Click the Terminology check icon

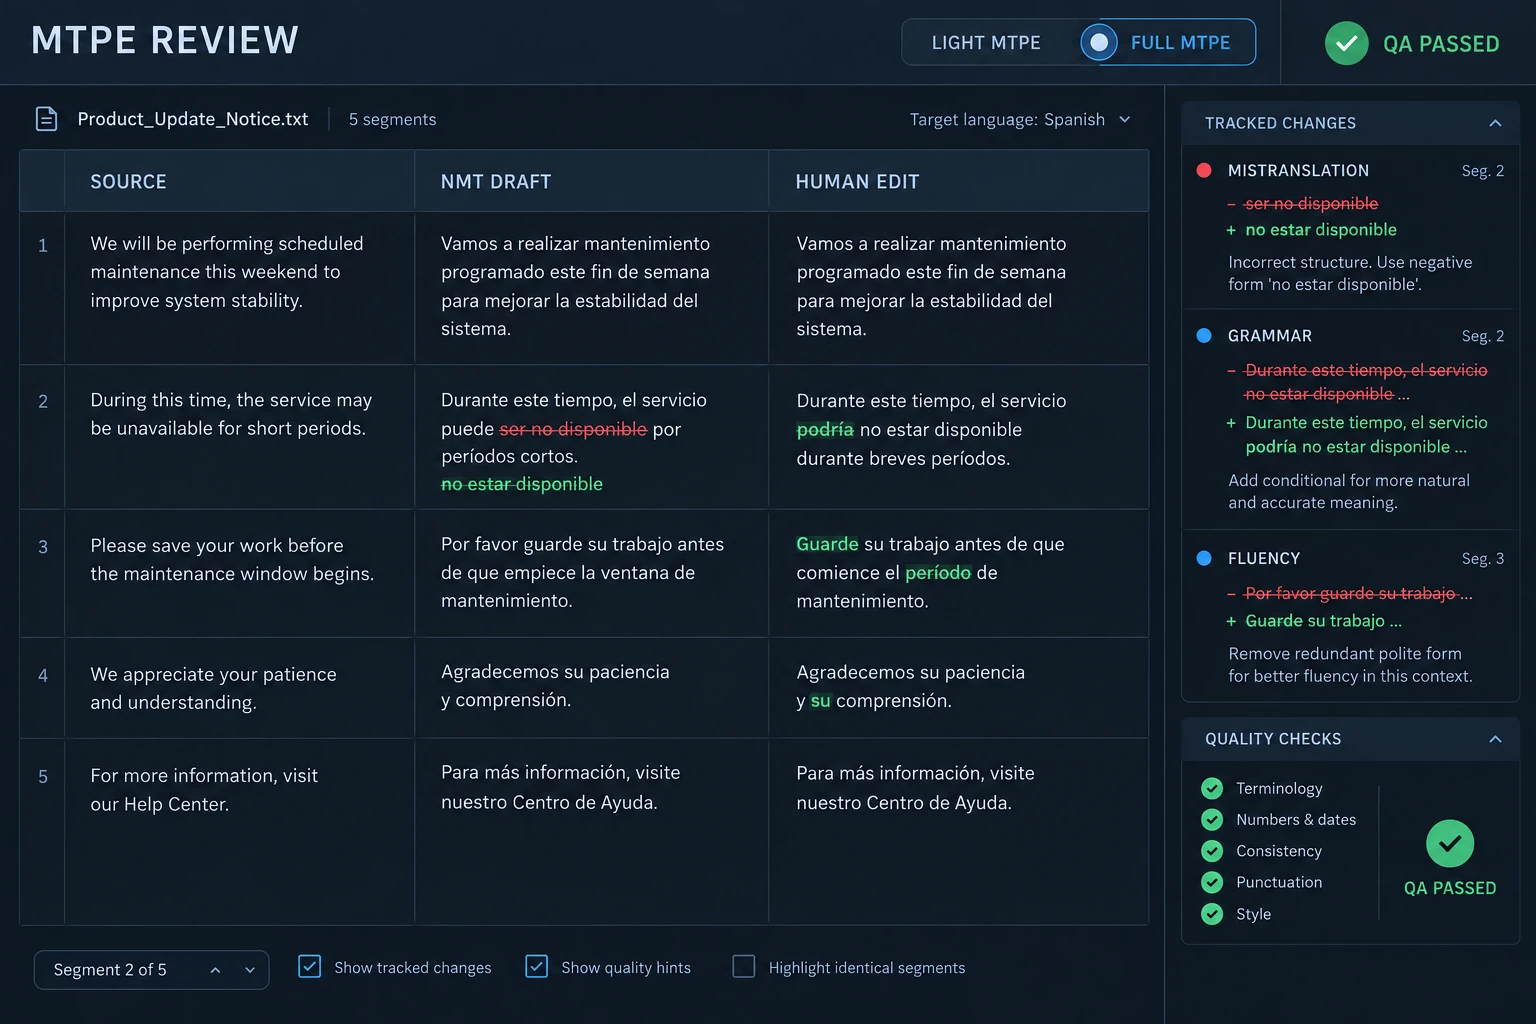1212,788
